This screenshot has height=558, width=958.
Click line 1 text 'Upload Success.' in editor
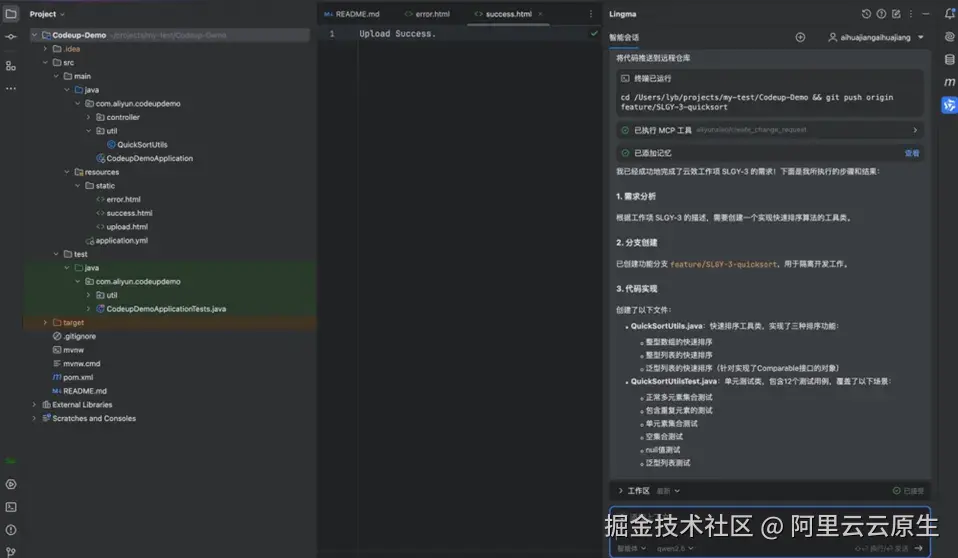(x=397, y=34)
